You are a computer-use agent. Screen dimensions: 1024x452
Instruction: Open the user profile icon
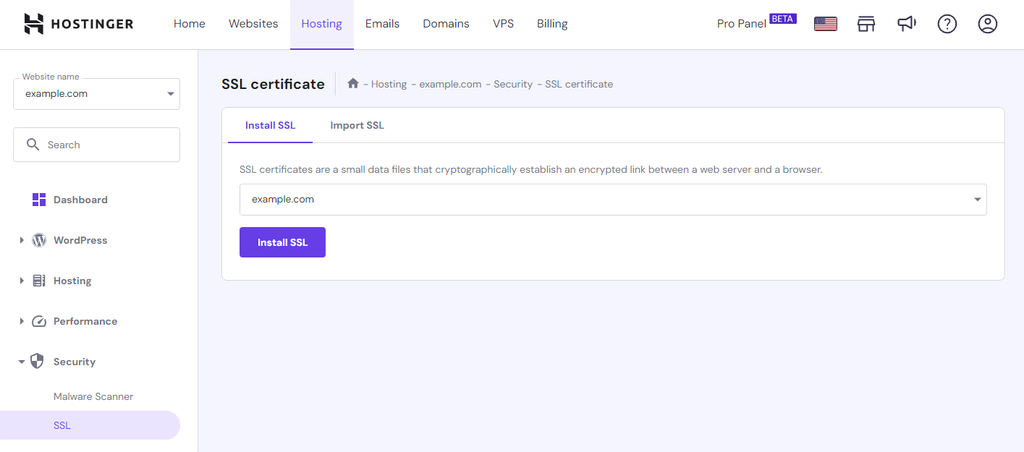click(987, 24)
